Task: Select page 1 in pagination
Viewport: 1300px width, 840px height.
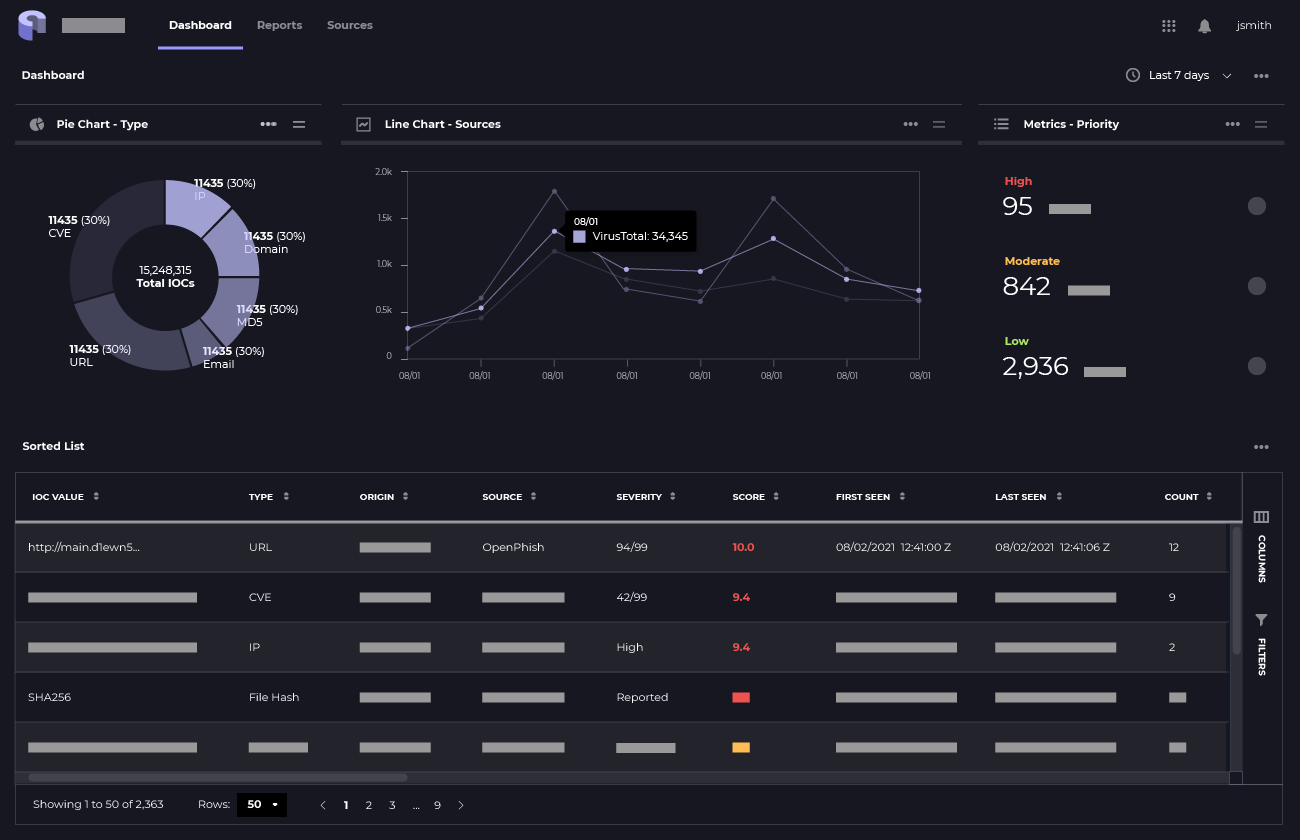Action: (346, 805)
